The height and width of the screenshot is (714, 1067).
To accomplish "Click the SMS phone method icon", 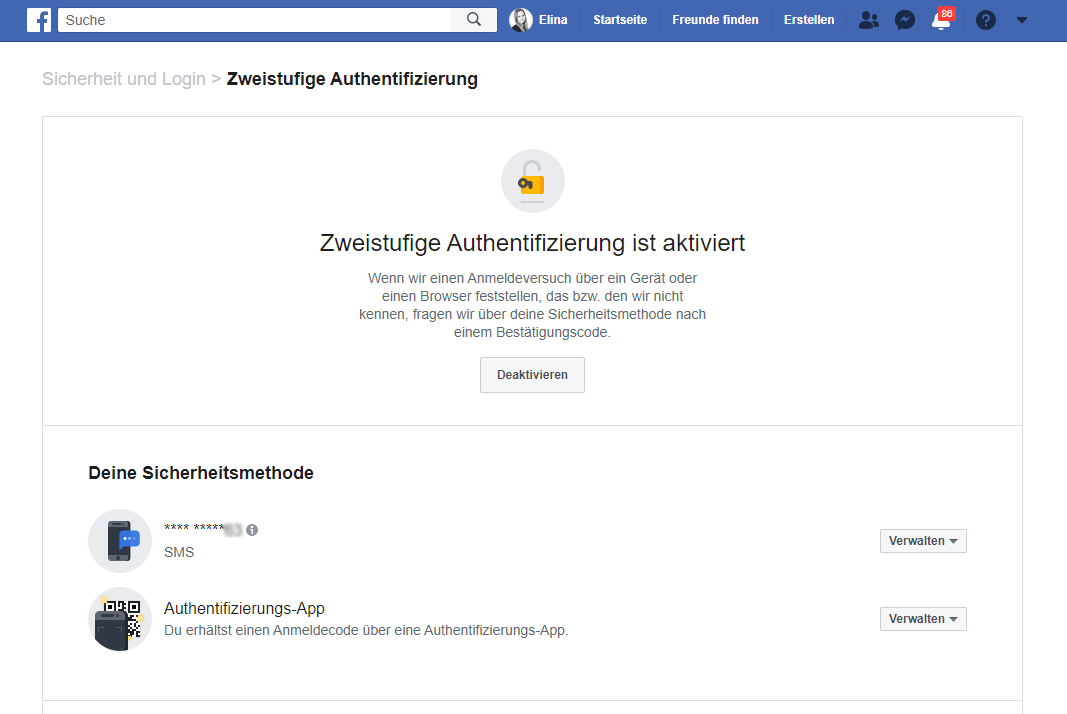I will point(120,541).
